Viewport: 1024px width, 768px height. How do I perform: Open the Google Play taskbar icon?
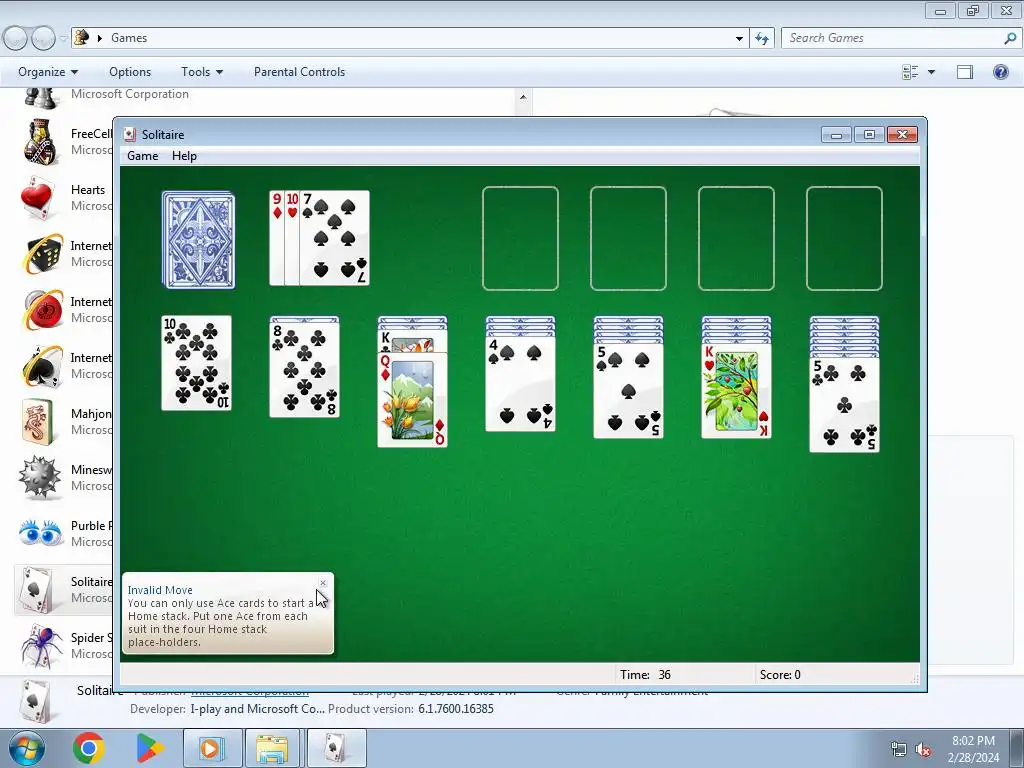click(150, 748)
